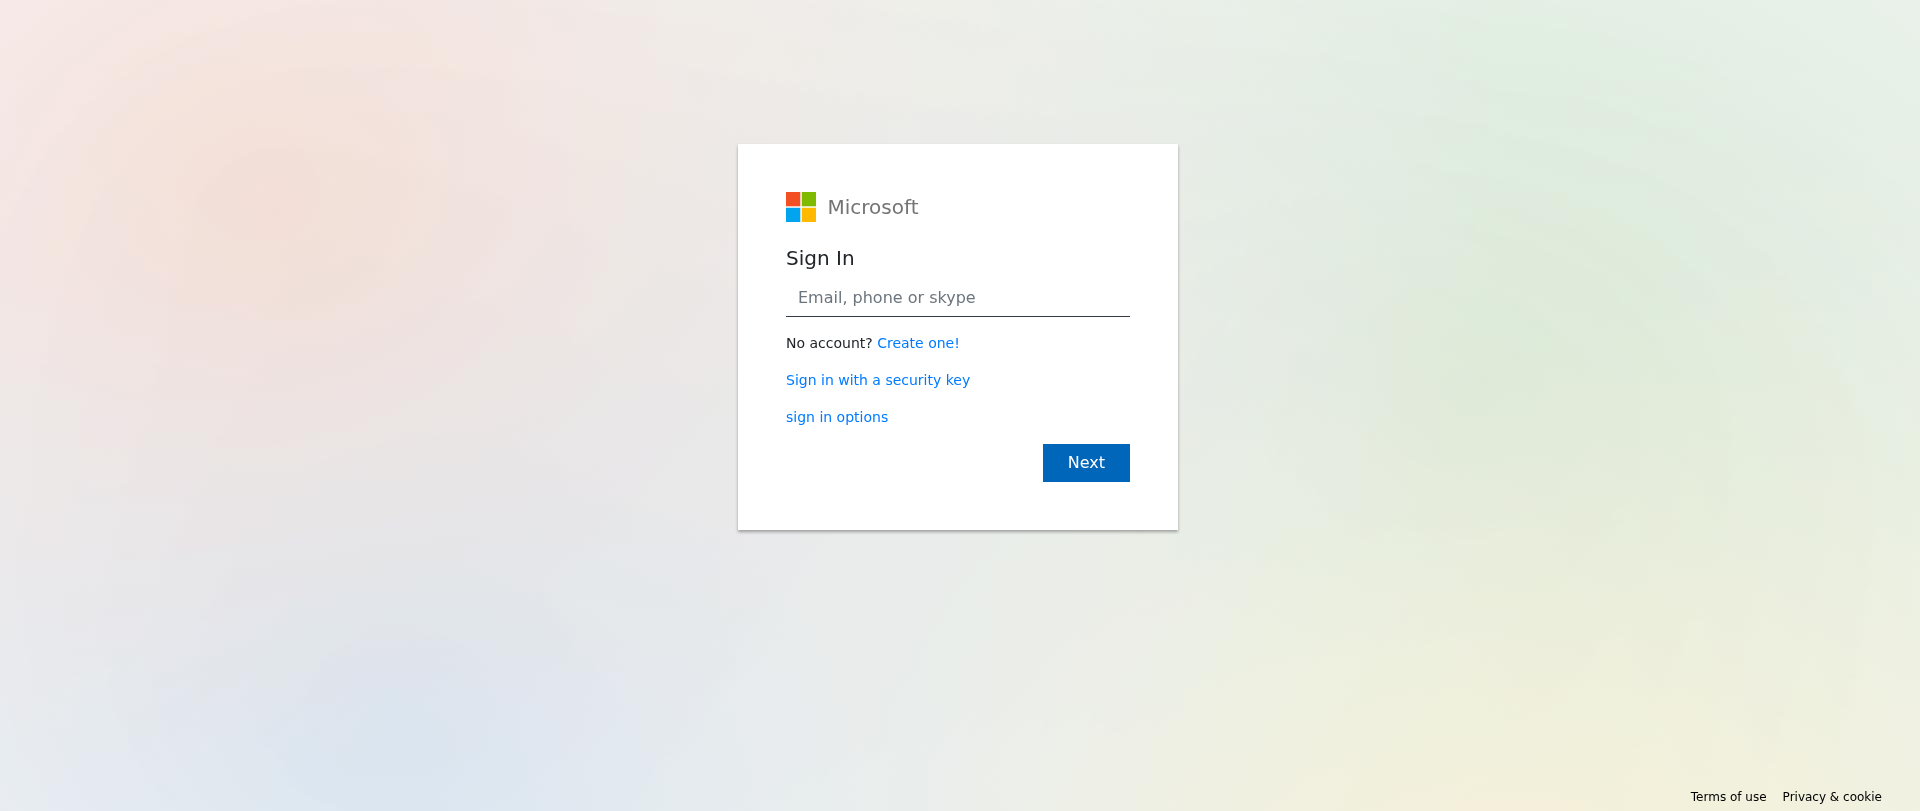
Task: Choose Sign in with a security key
Action: pos(878,380)
